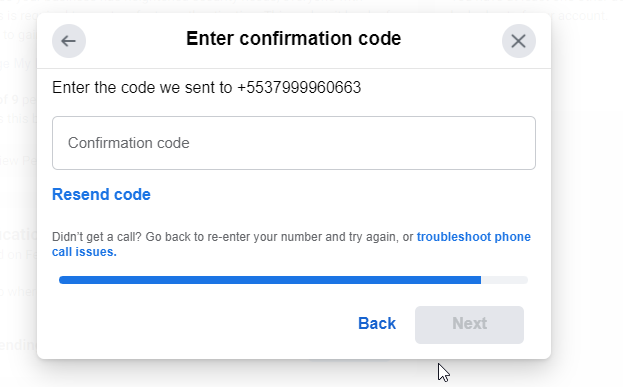Click the dimmed page background outside the dialog
623x387 pixels.
click(x=584, y=199)
